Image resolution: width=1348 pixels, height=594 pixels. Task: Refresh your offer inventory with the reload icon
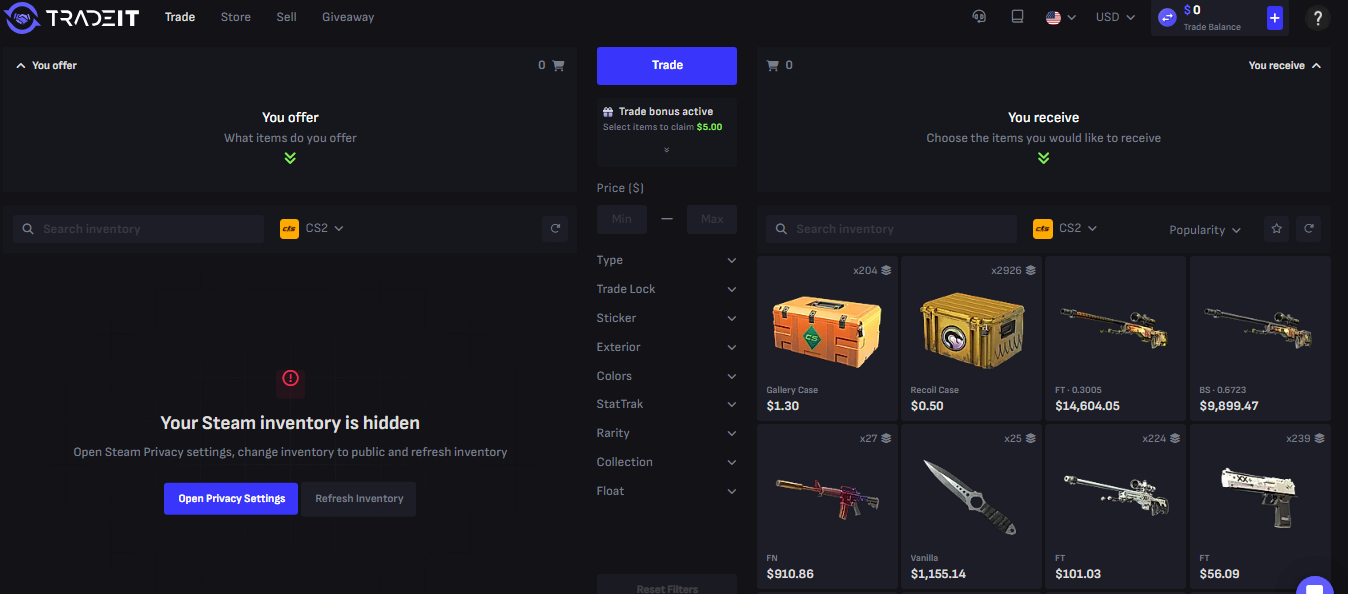pos(555,229)
